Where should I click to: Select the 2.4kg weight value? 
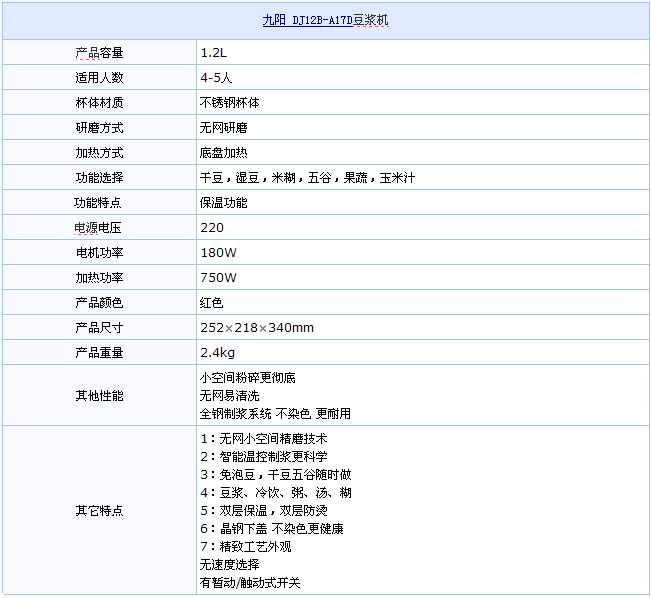pyautogui.click(x=217, y=352)
